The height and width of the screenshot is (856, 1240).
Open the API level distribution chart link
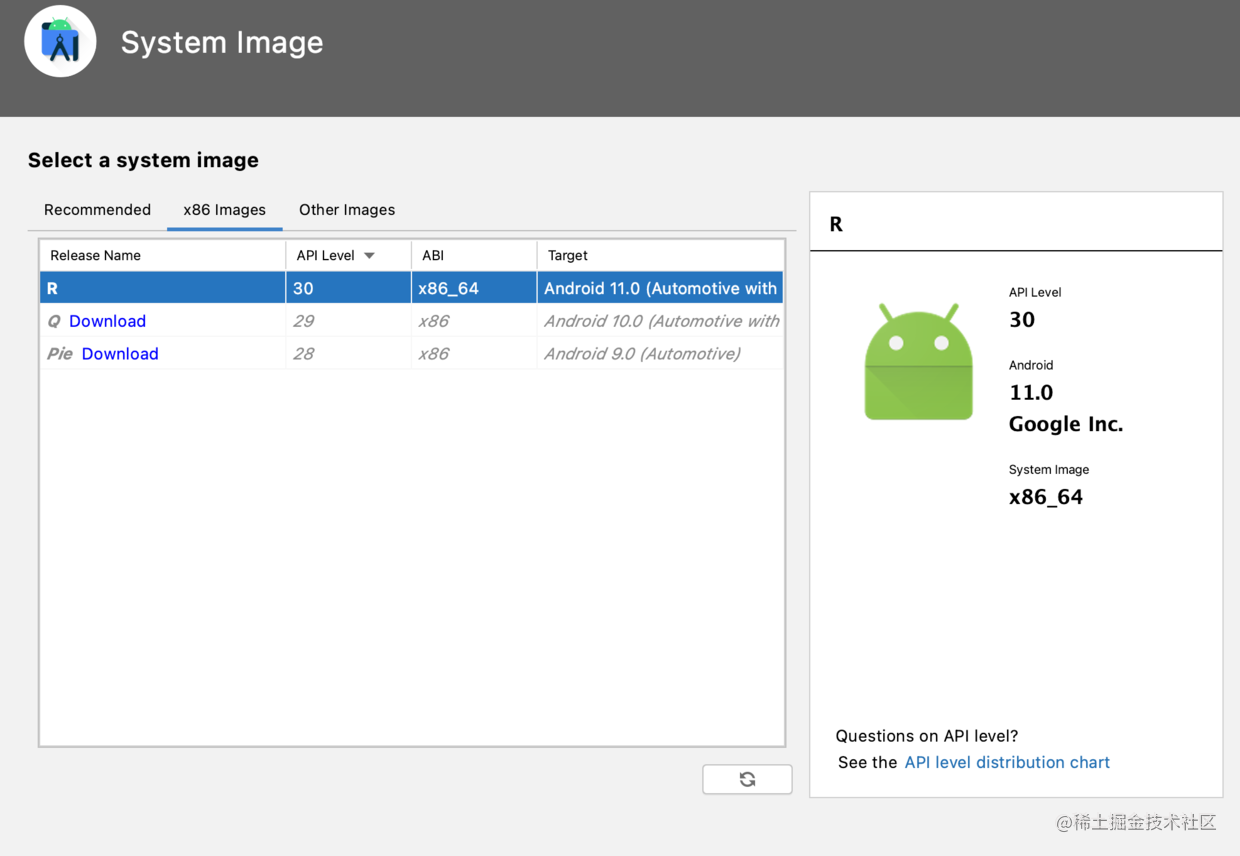coord(1007,762)
